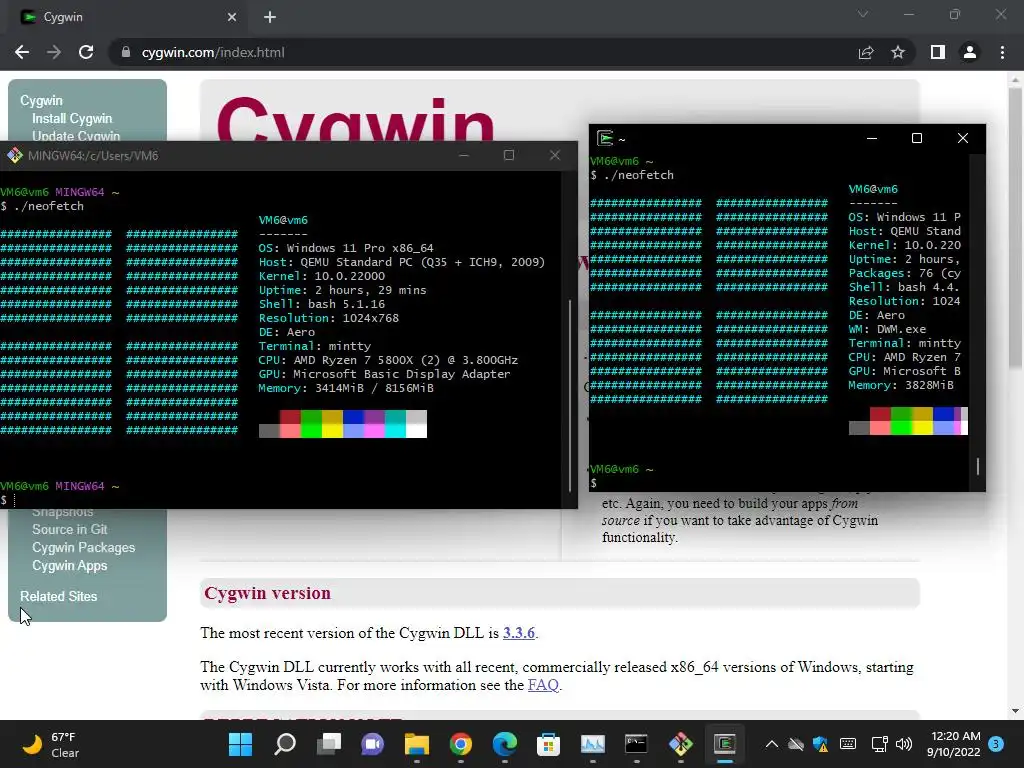
Task: Open the touch keyboard tray icon
Action: click(x=848, y=744)
